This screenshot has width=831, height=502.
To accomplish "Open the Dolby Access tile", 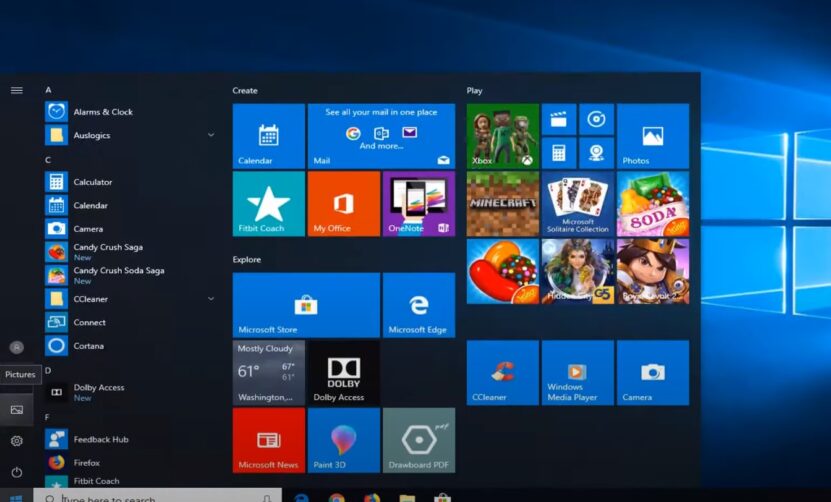I will pos(344,373).
